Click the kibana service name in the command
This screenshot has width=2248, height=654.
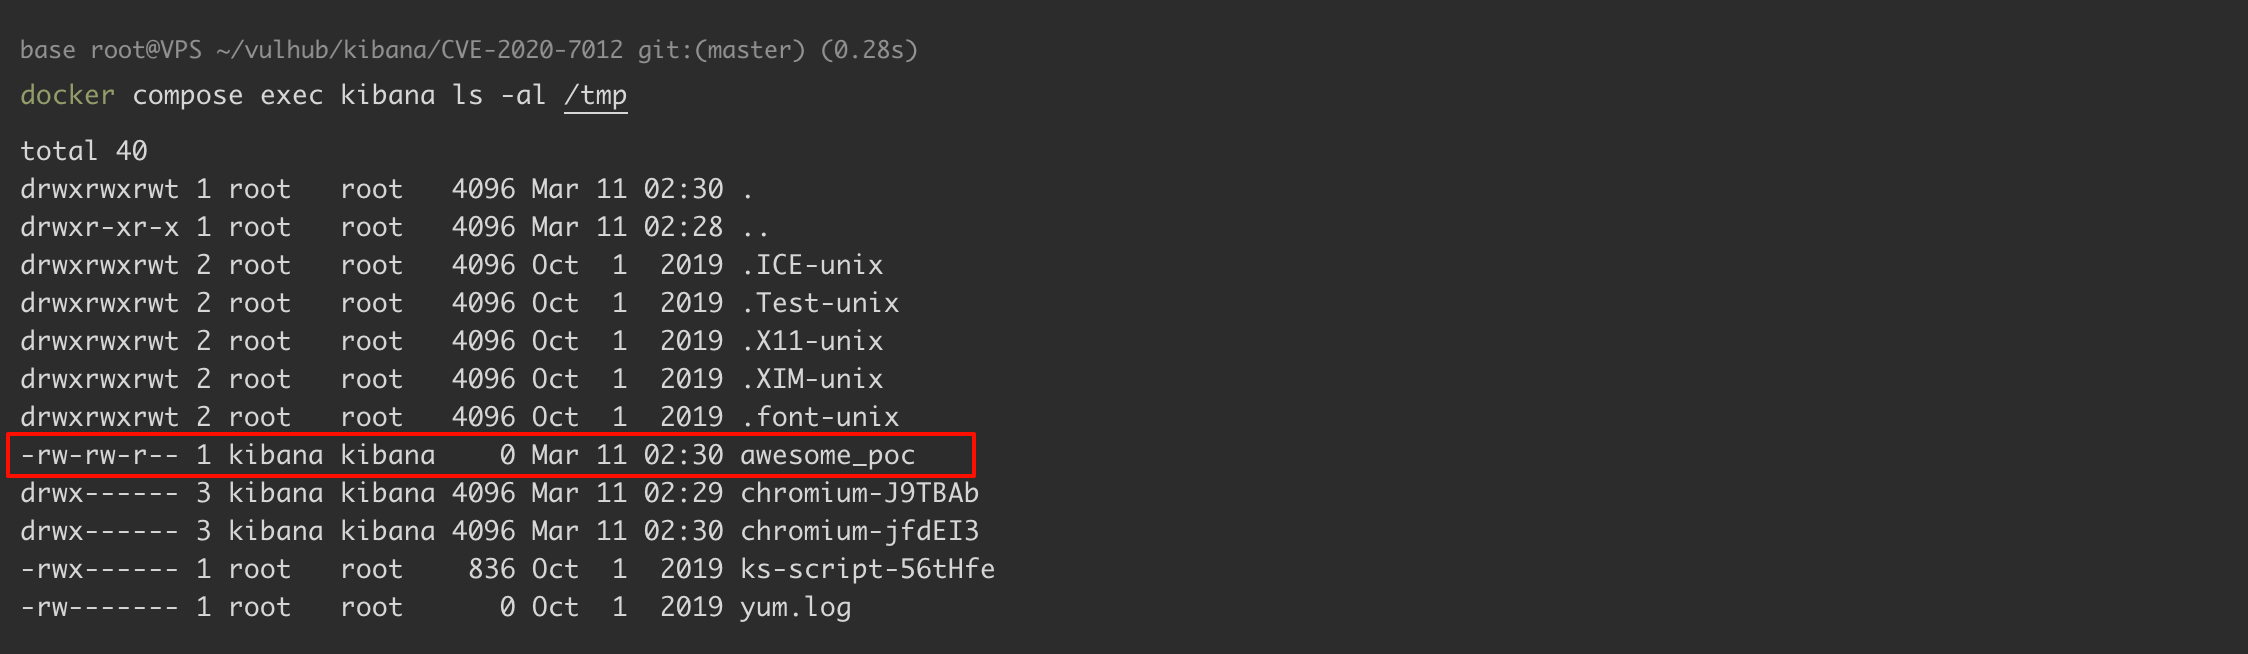tap(387, 96)
